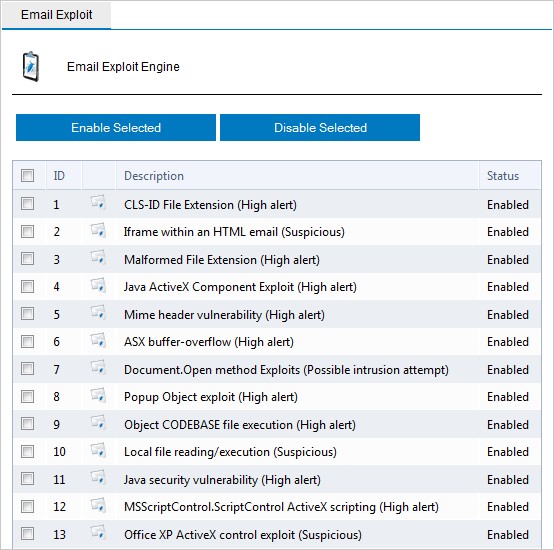554x550 pixels.
Task: Click the icon for Office XP ActiveX exploit
Action: click(98, 532)
